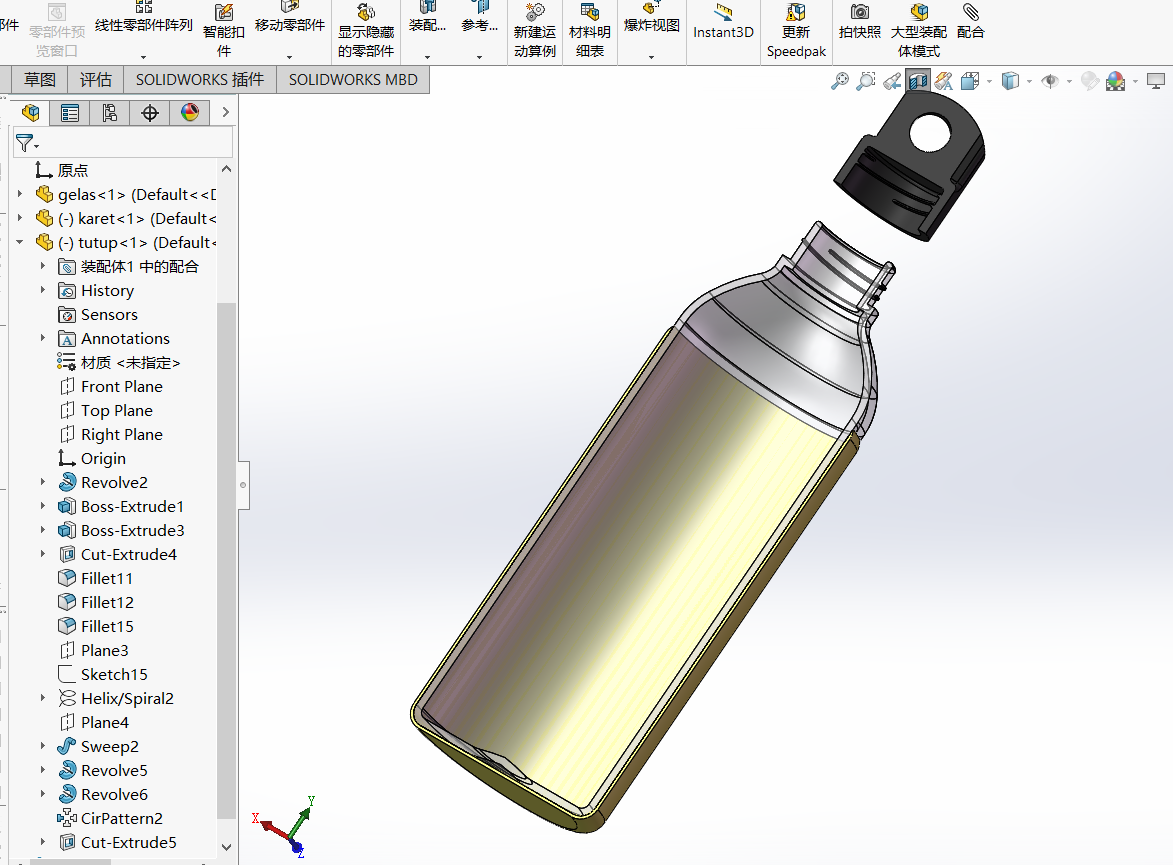Select the Boss-Extrude1 feature
The image size is (1173, 865).
(x=121, y=506)
